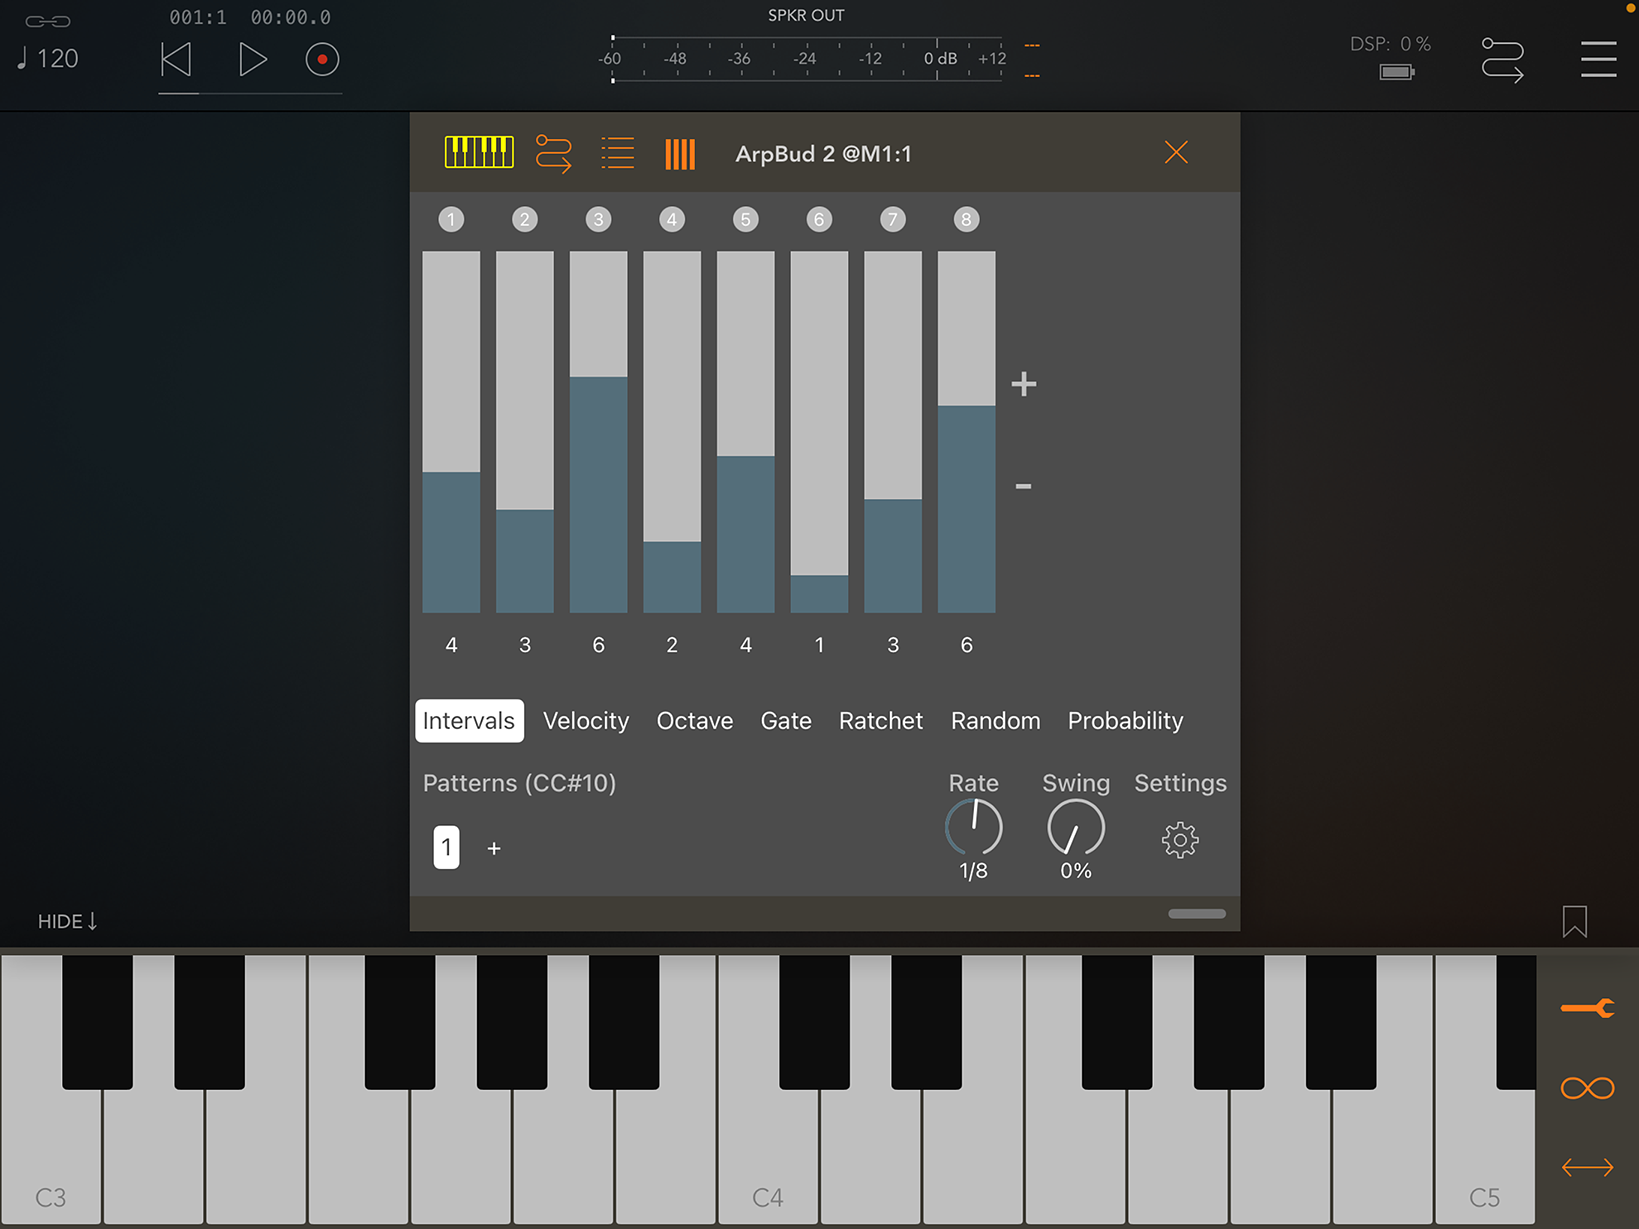The width and height of the screenshot is (1639, 1229).
Task: Open the keyboard view icon in ArpBud header
Action: (x=479, y=153)
